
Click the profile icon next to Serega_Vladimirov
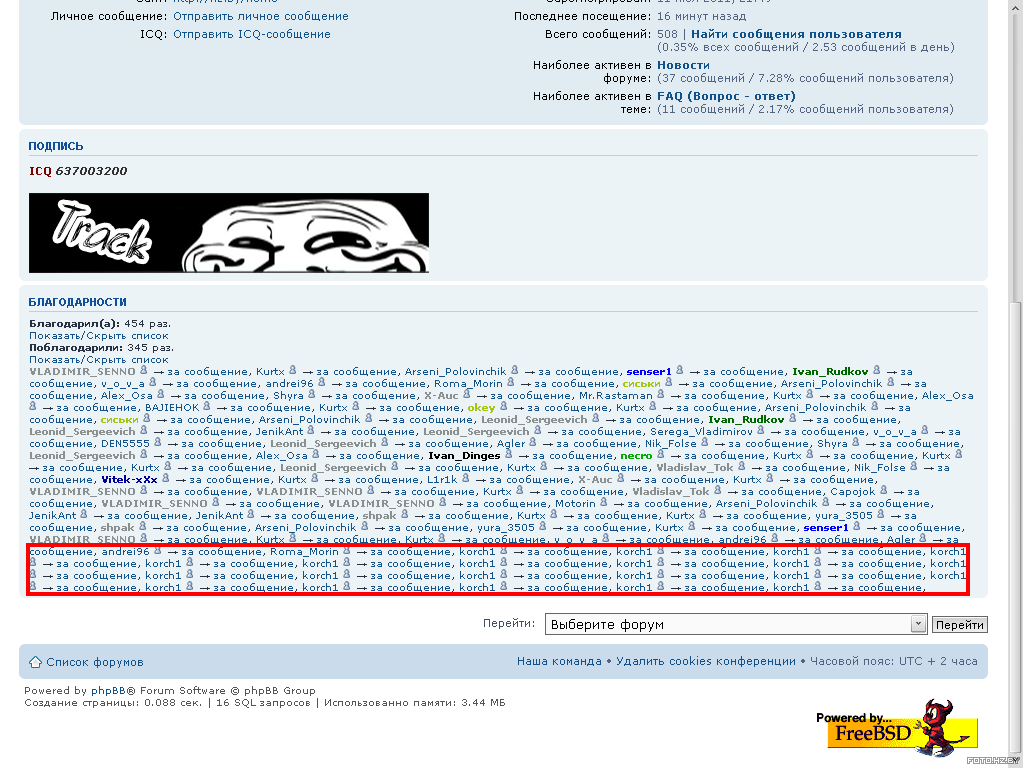click(761, 430)
